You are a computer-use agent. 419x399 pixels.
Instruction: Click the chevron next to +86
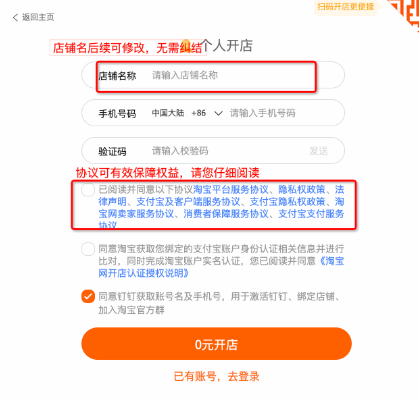(218, 113)
